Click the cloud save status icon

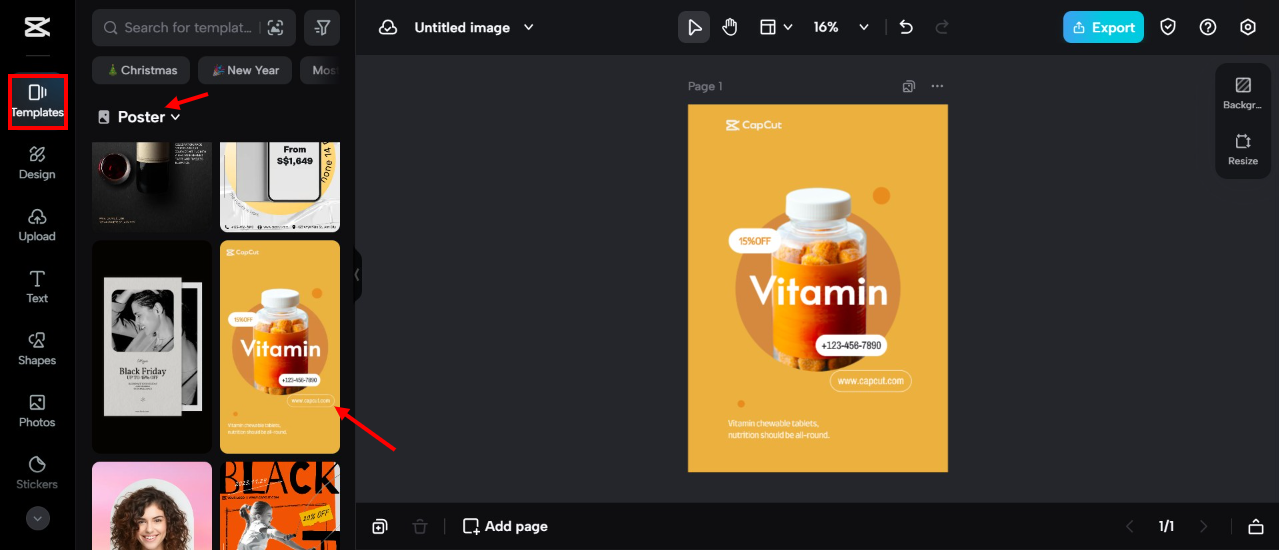pyautogui.click(x=388, y=28)
